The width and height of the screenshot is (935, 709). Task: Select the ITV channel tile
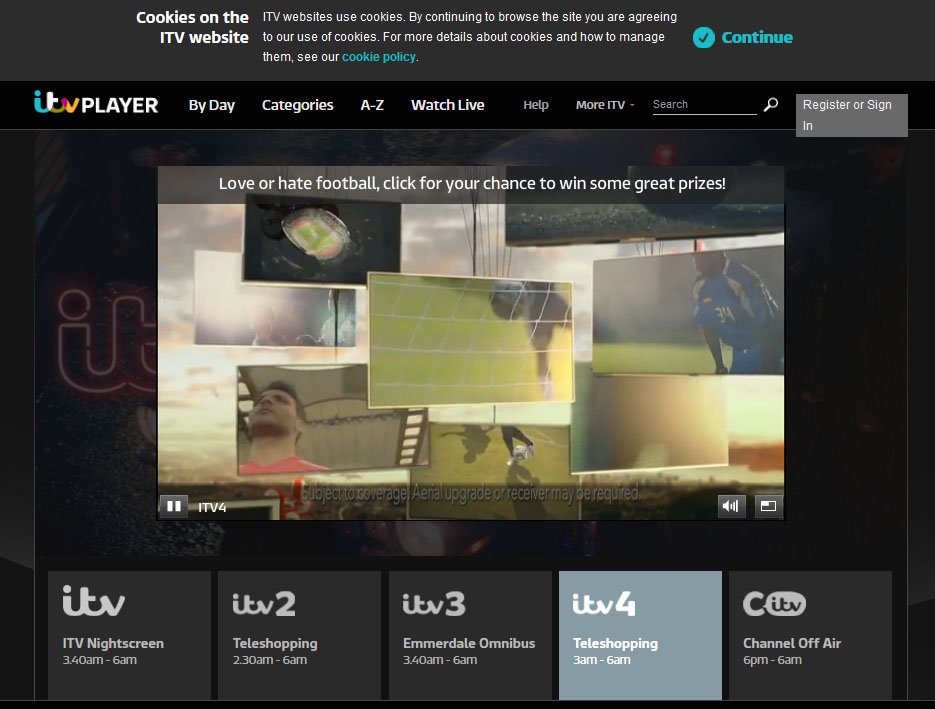pyautogui.click(x=129, y=635)
